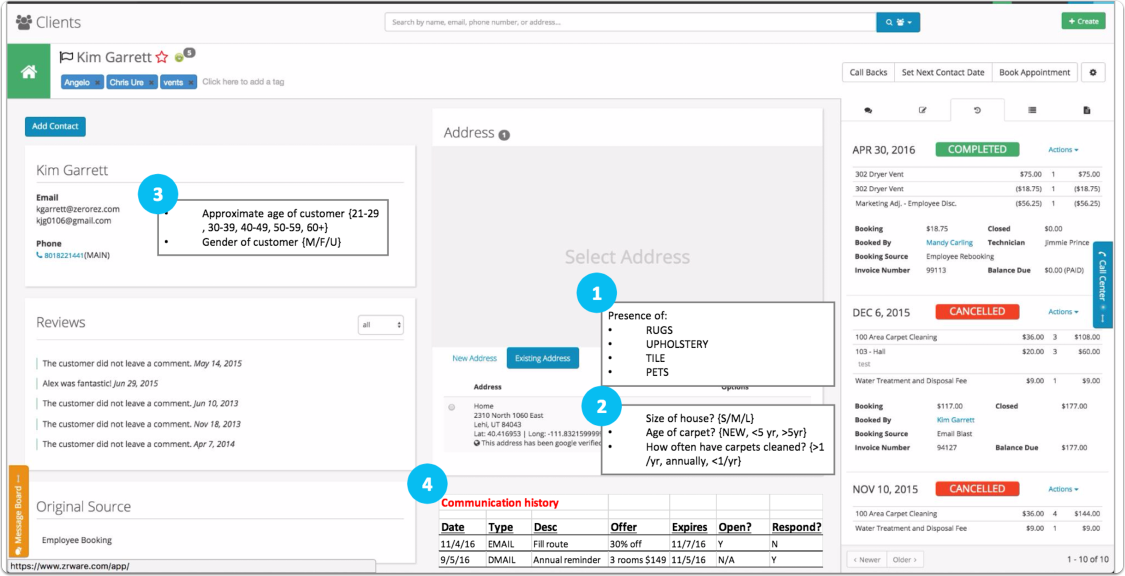Click the client search input field
The width and height of the screenshot is (1125, 576).
[631, 22]
